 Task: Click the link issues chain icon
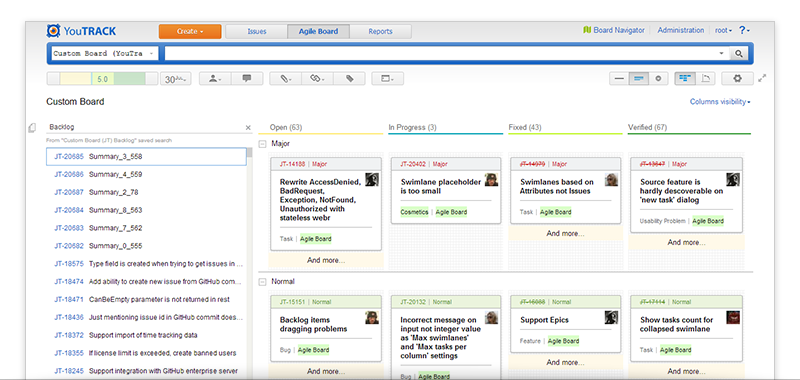coord(317,79)
